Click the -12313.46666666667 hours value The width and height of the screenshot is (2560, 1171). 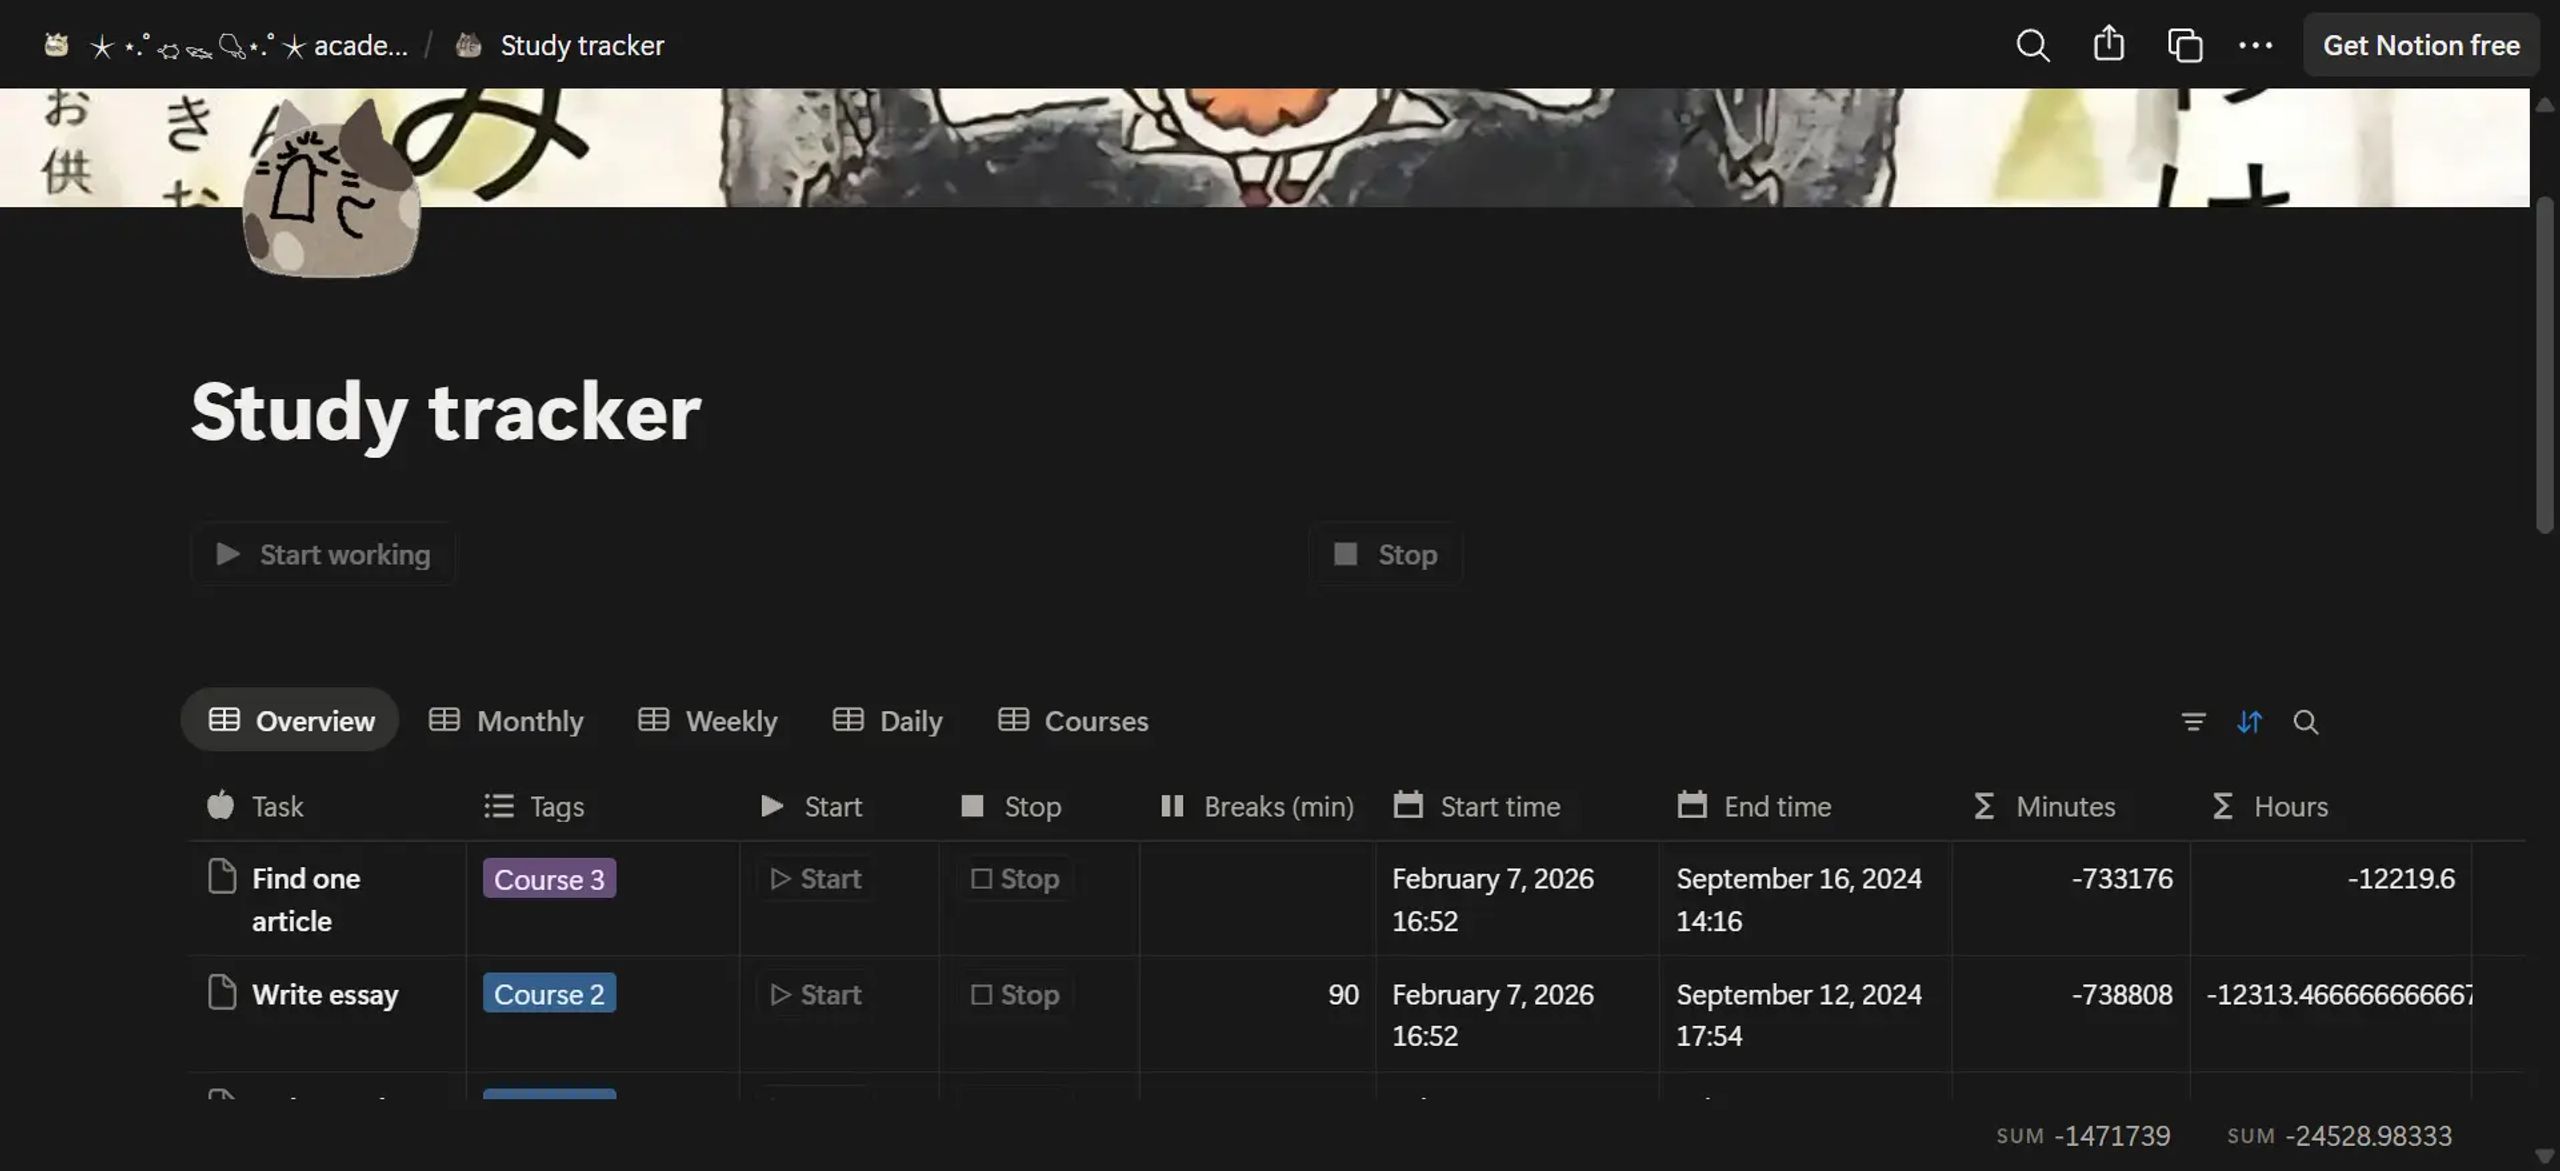point(2339,994)
